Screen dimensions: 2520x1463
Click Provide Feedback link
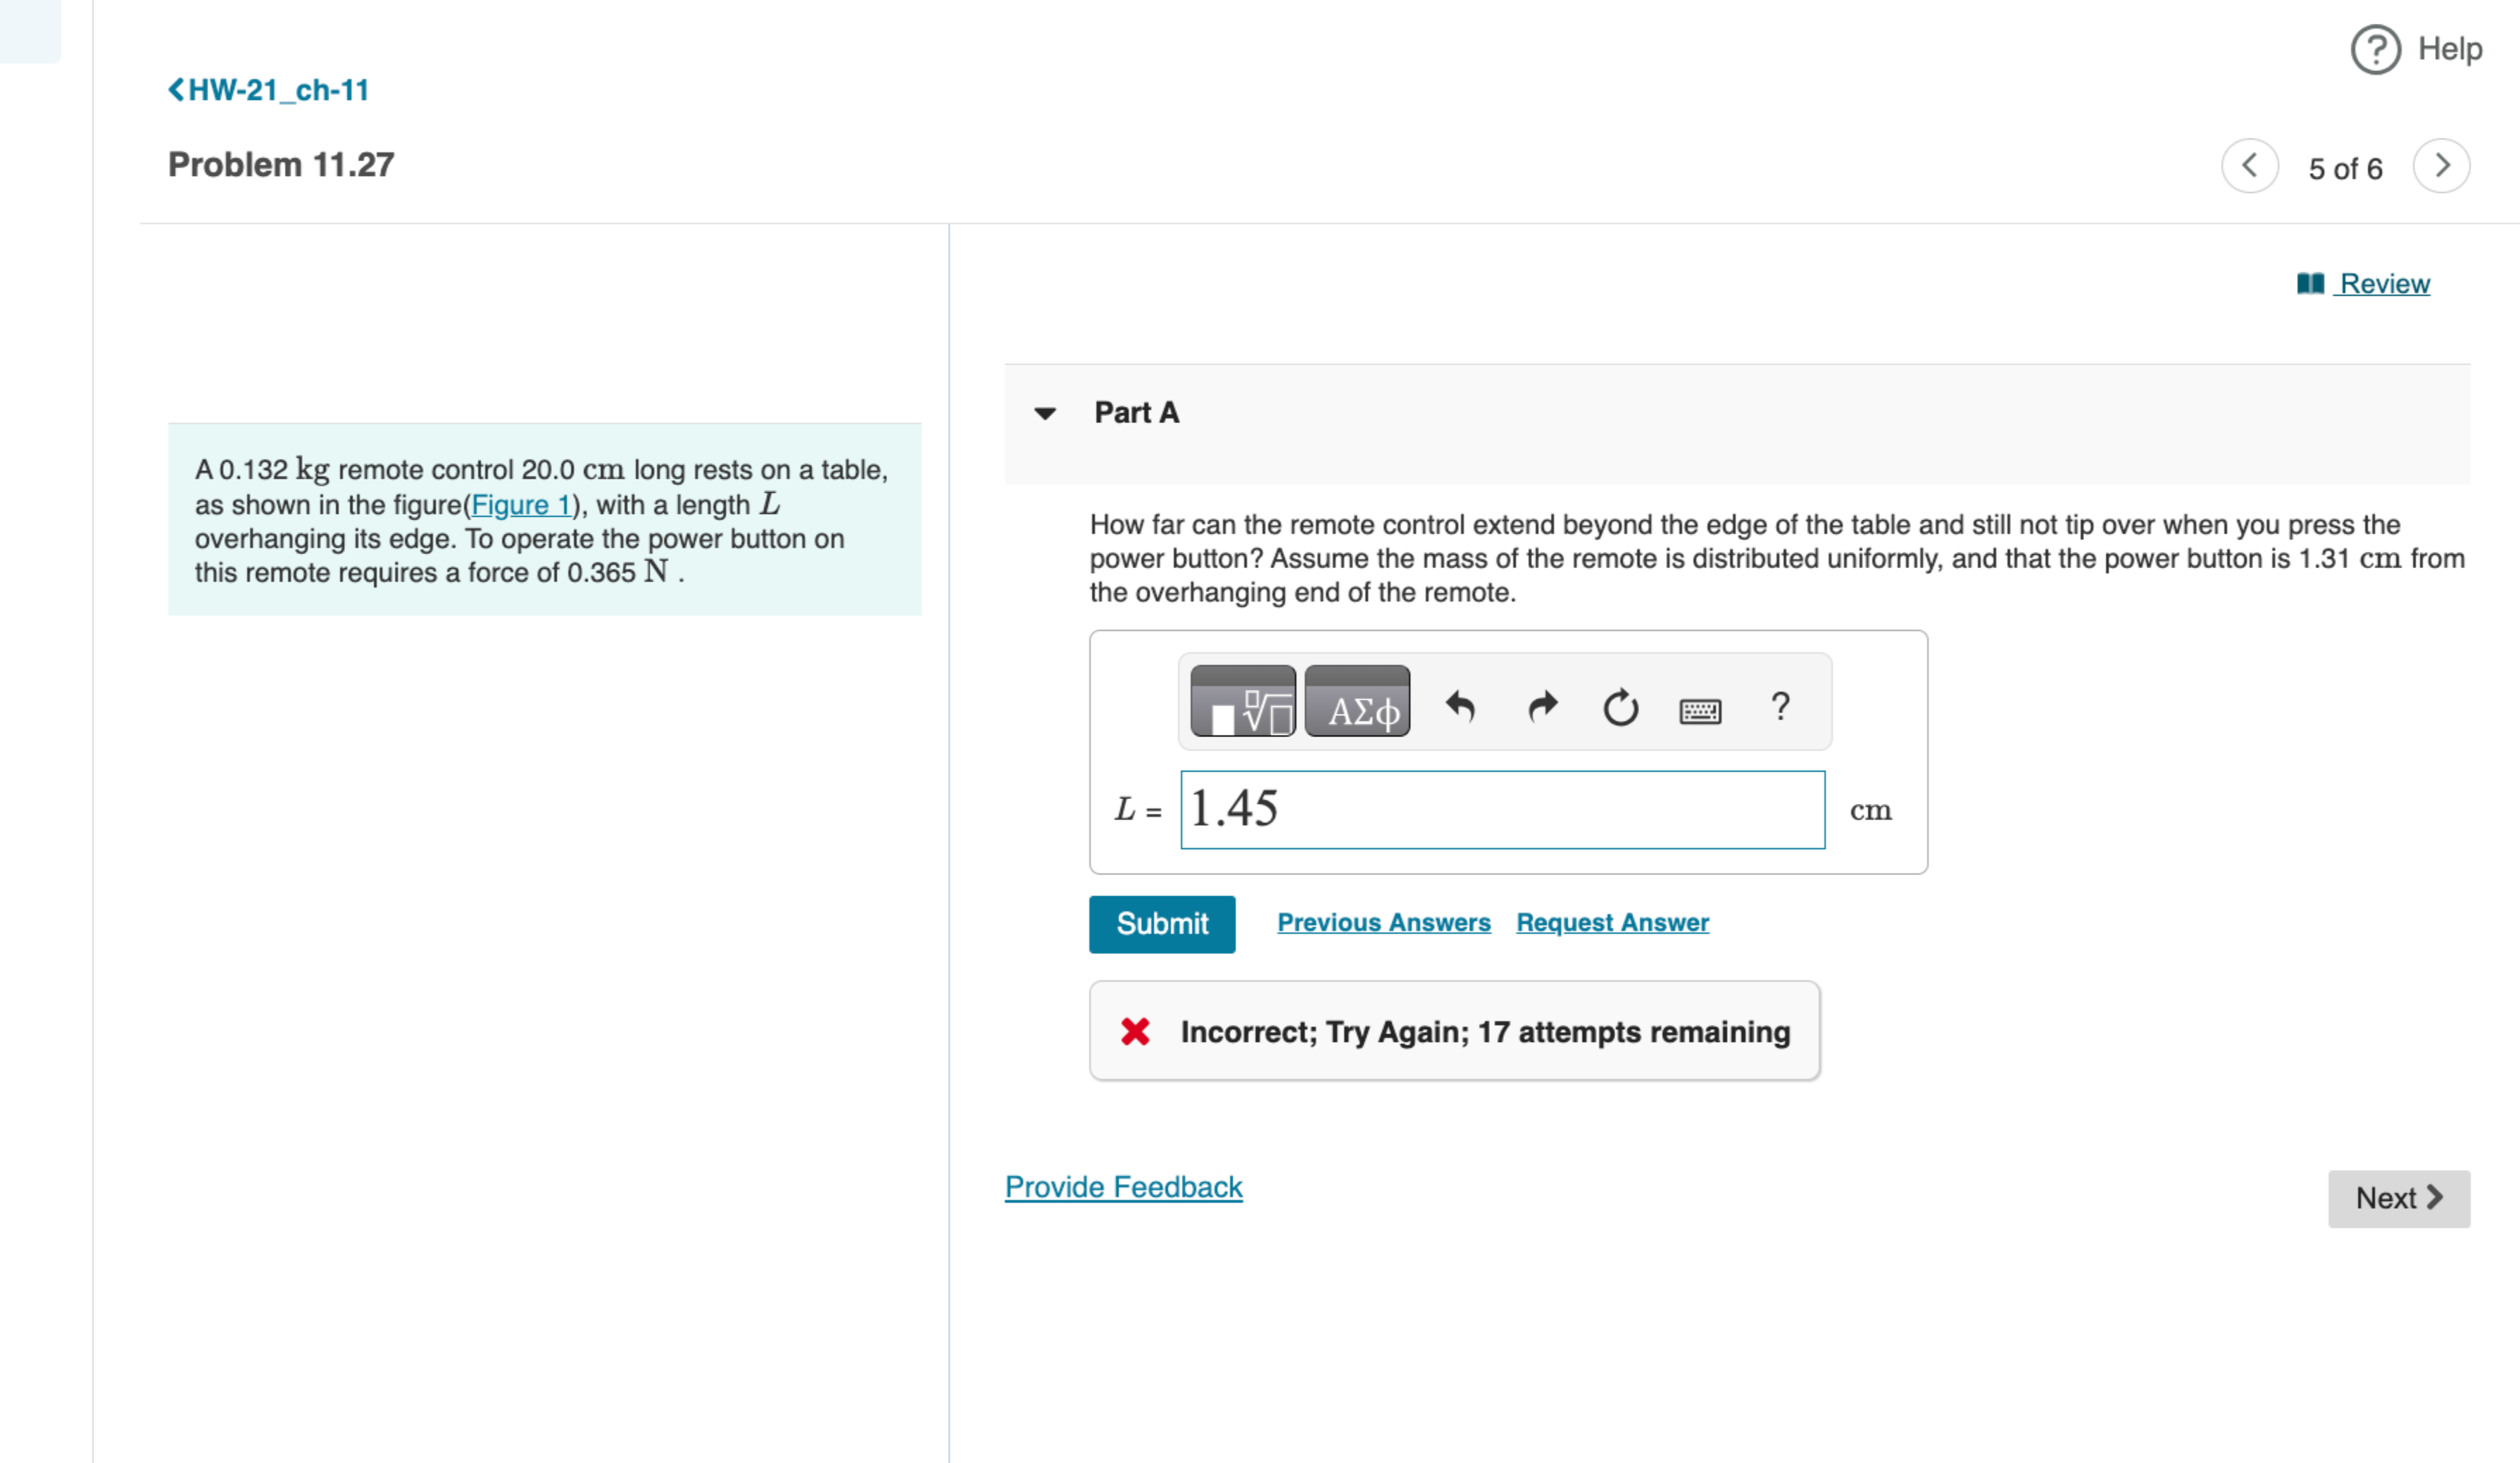pyautogui.click(x=1123, y=1187)
